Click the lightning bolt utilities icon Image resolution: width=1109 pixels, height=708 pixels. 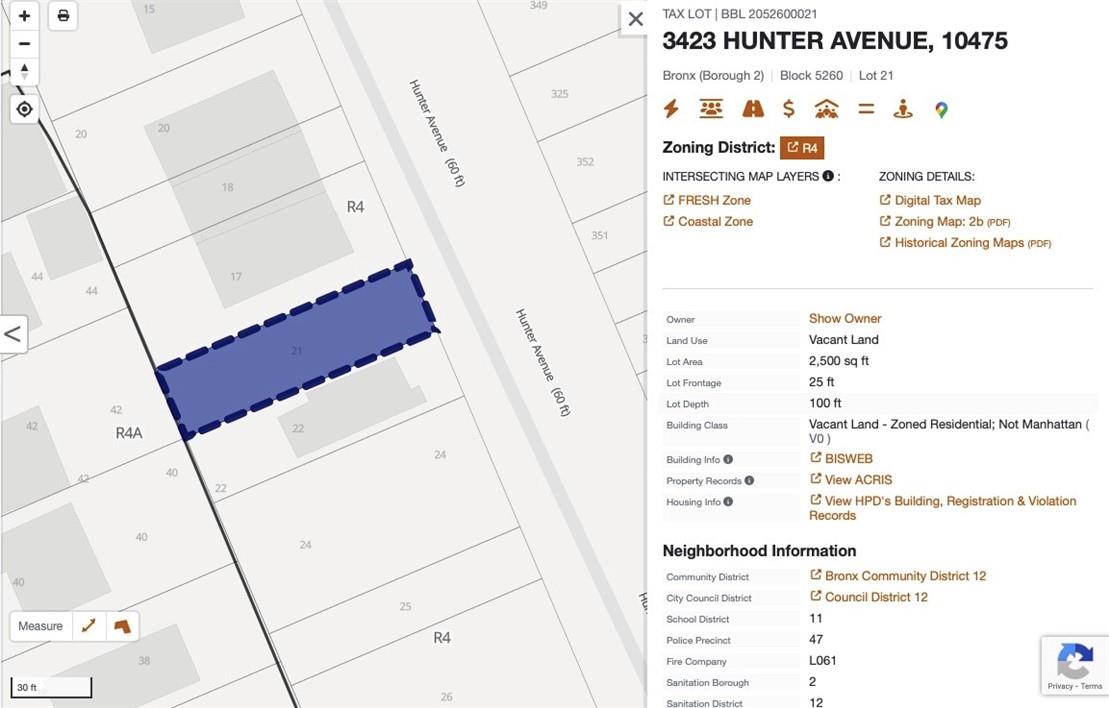click(x=670, y=108)
